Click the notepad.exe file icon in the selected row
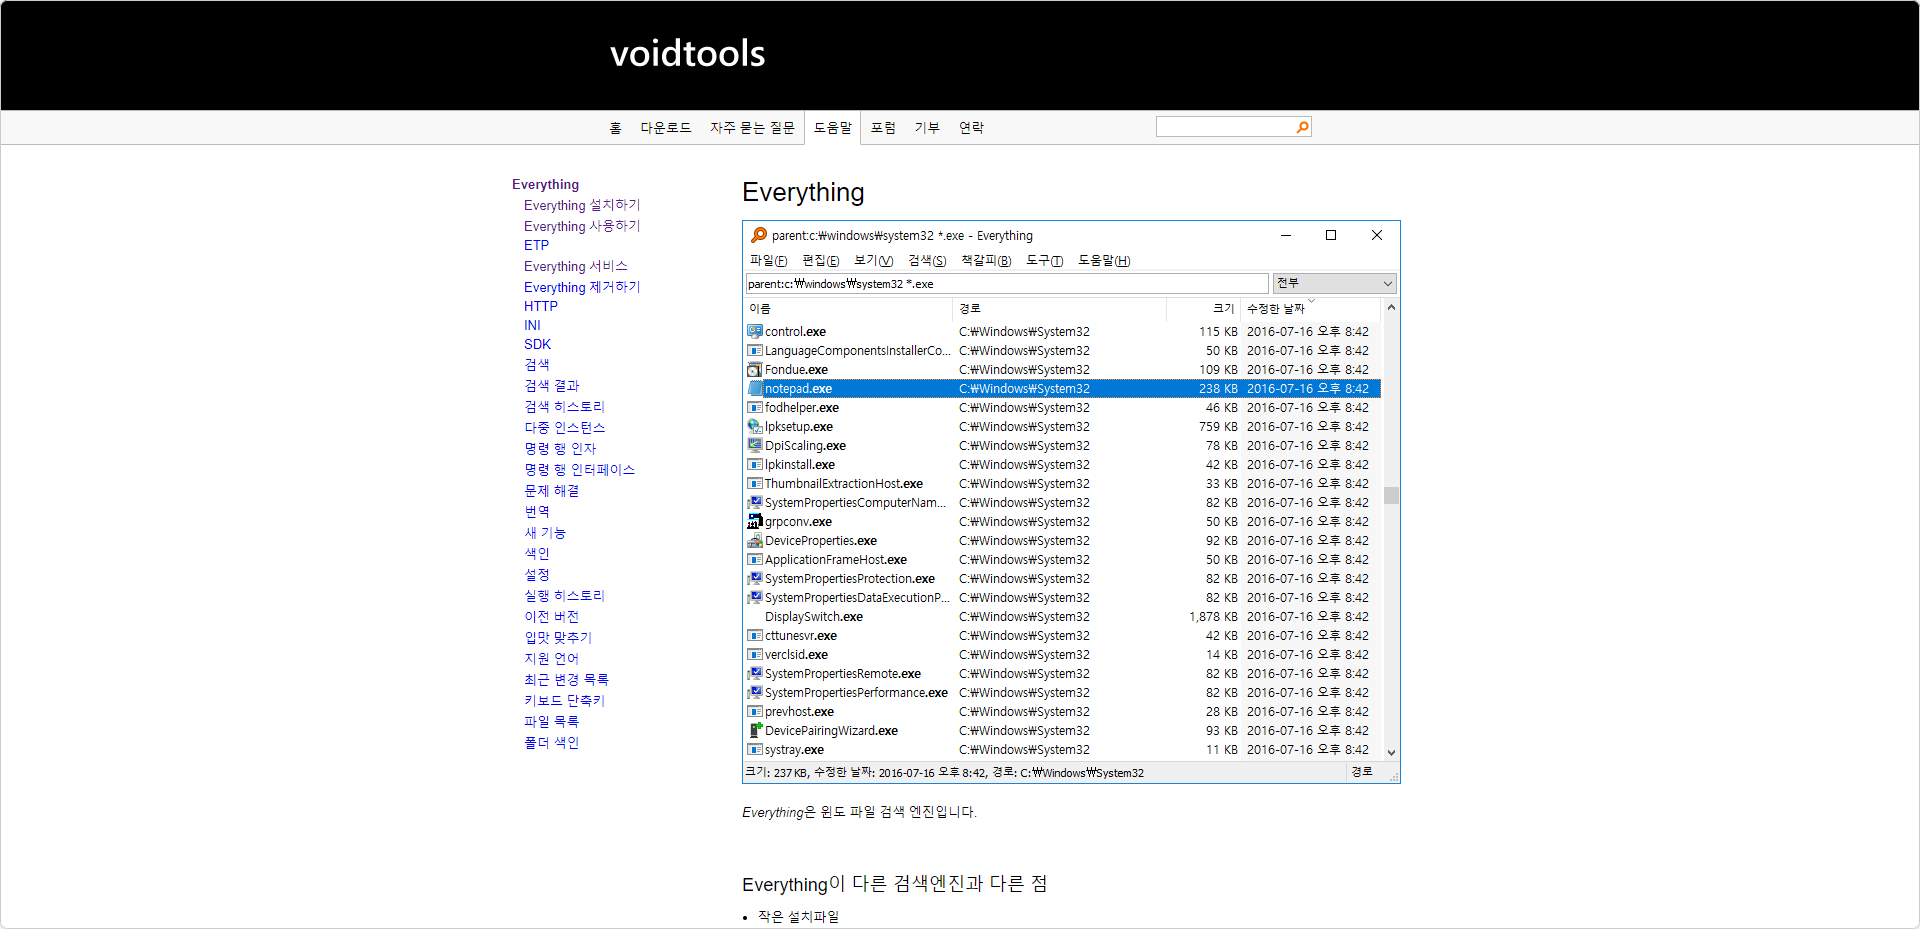 (x=755, y=388)
